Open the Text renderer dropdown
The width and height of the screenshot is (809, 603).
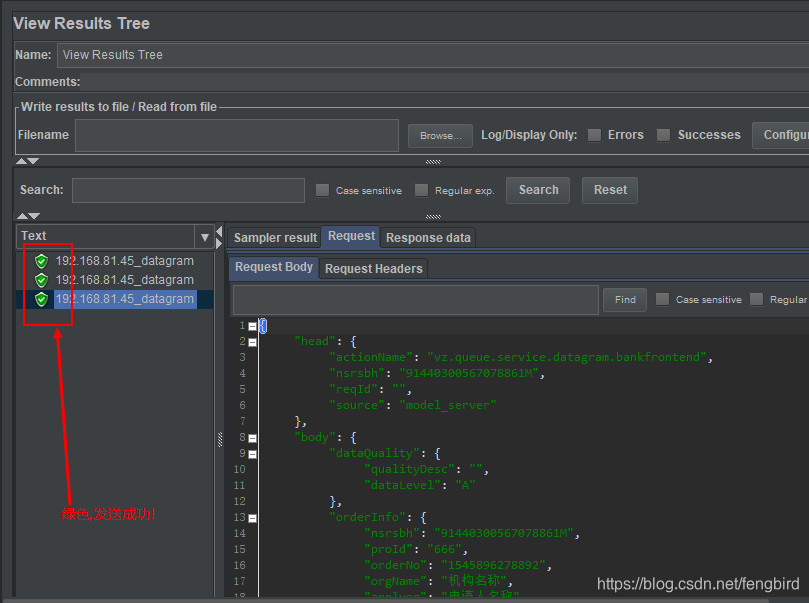(x=204, y=237)
